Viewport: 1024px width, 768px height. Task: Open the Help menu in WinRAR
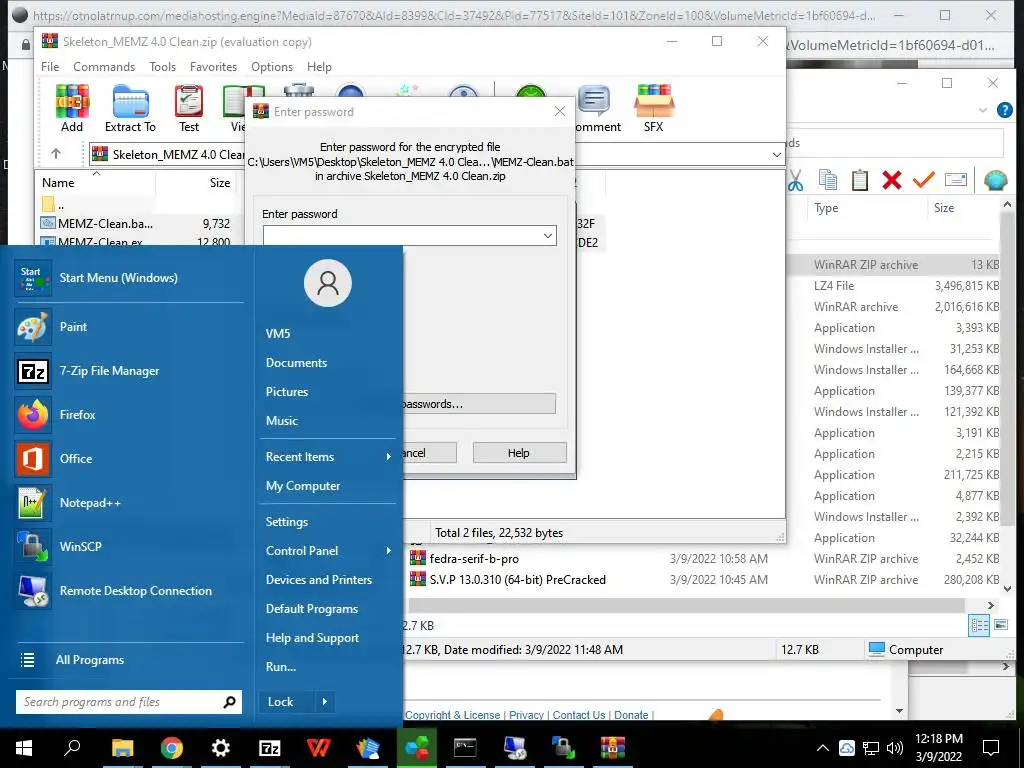click(x=319, y=67)
